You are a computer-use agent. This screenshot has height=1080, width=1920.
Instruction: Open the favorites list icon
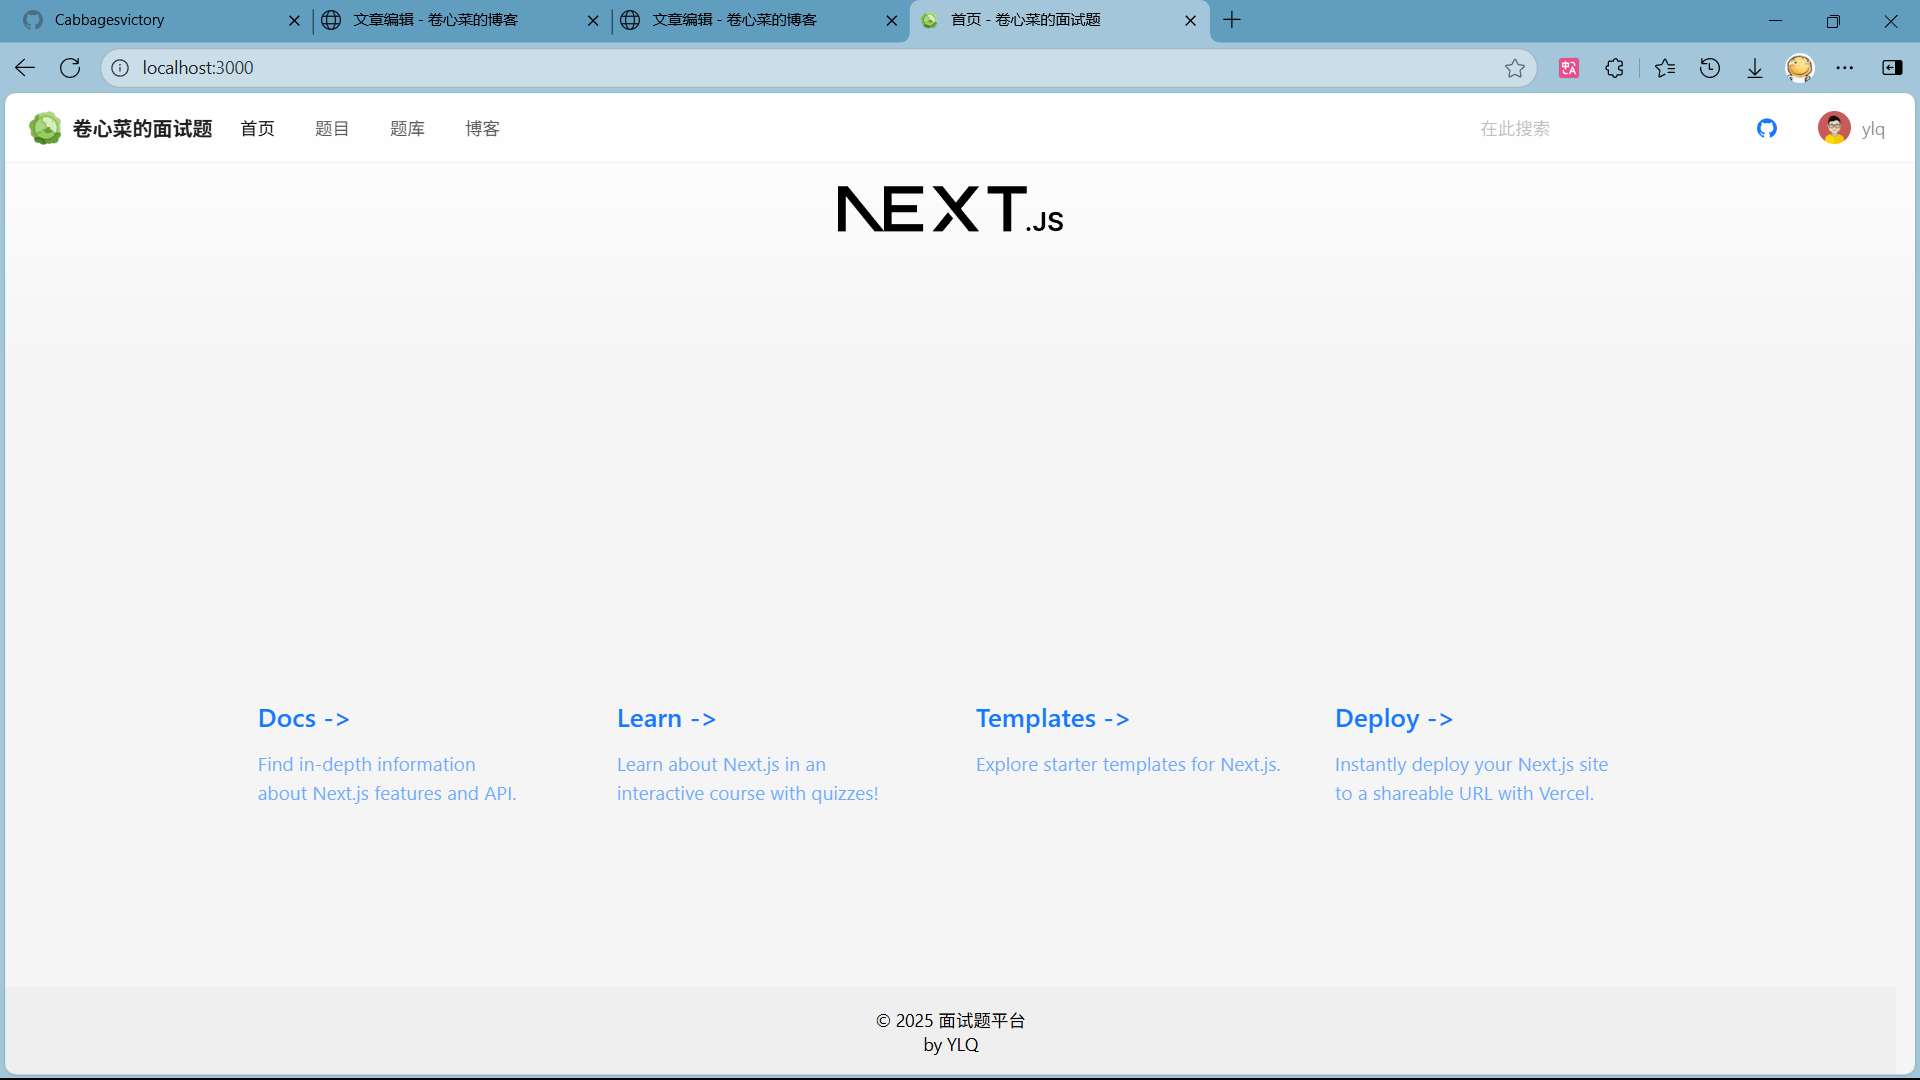click(1665, 68)
